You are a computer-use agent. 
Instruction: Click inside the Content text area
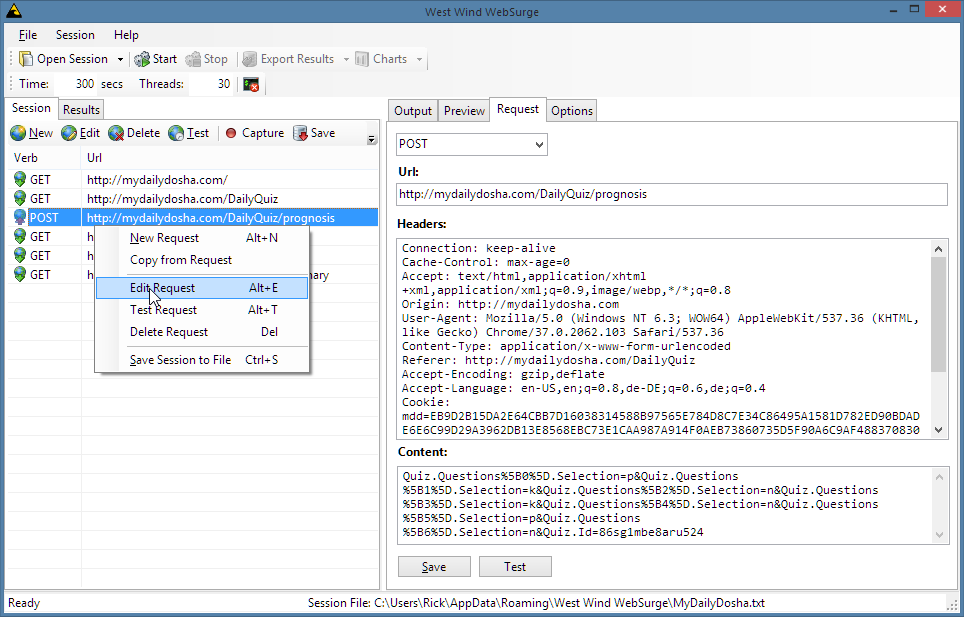coord(665,505)
